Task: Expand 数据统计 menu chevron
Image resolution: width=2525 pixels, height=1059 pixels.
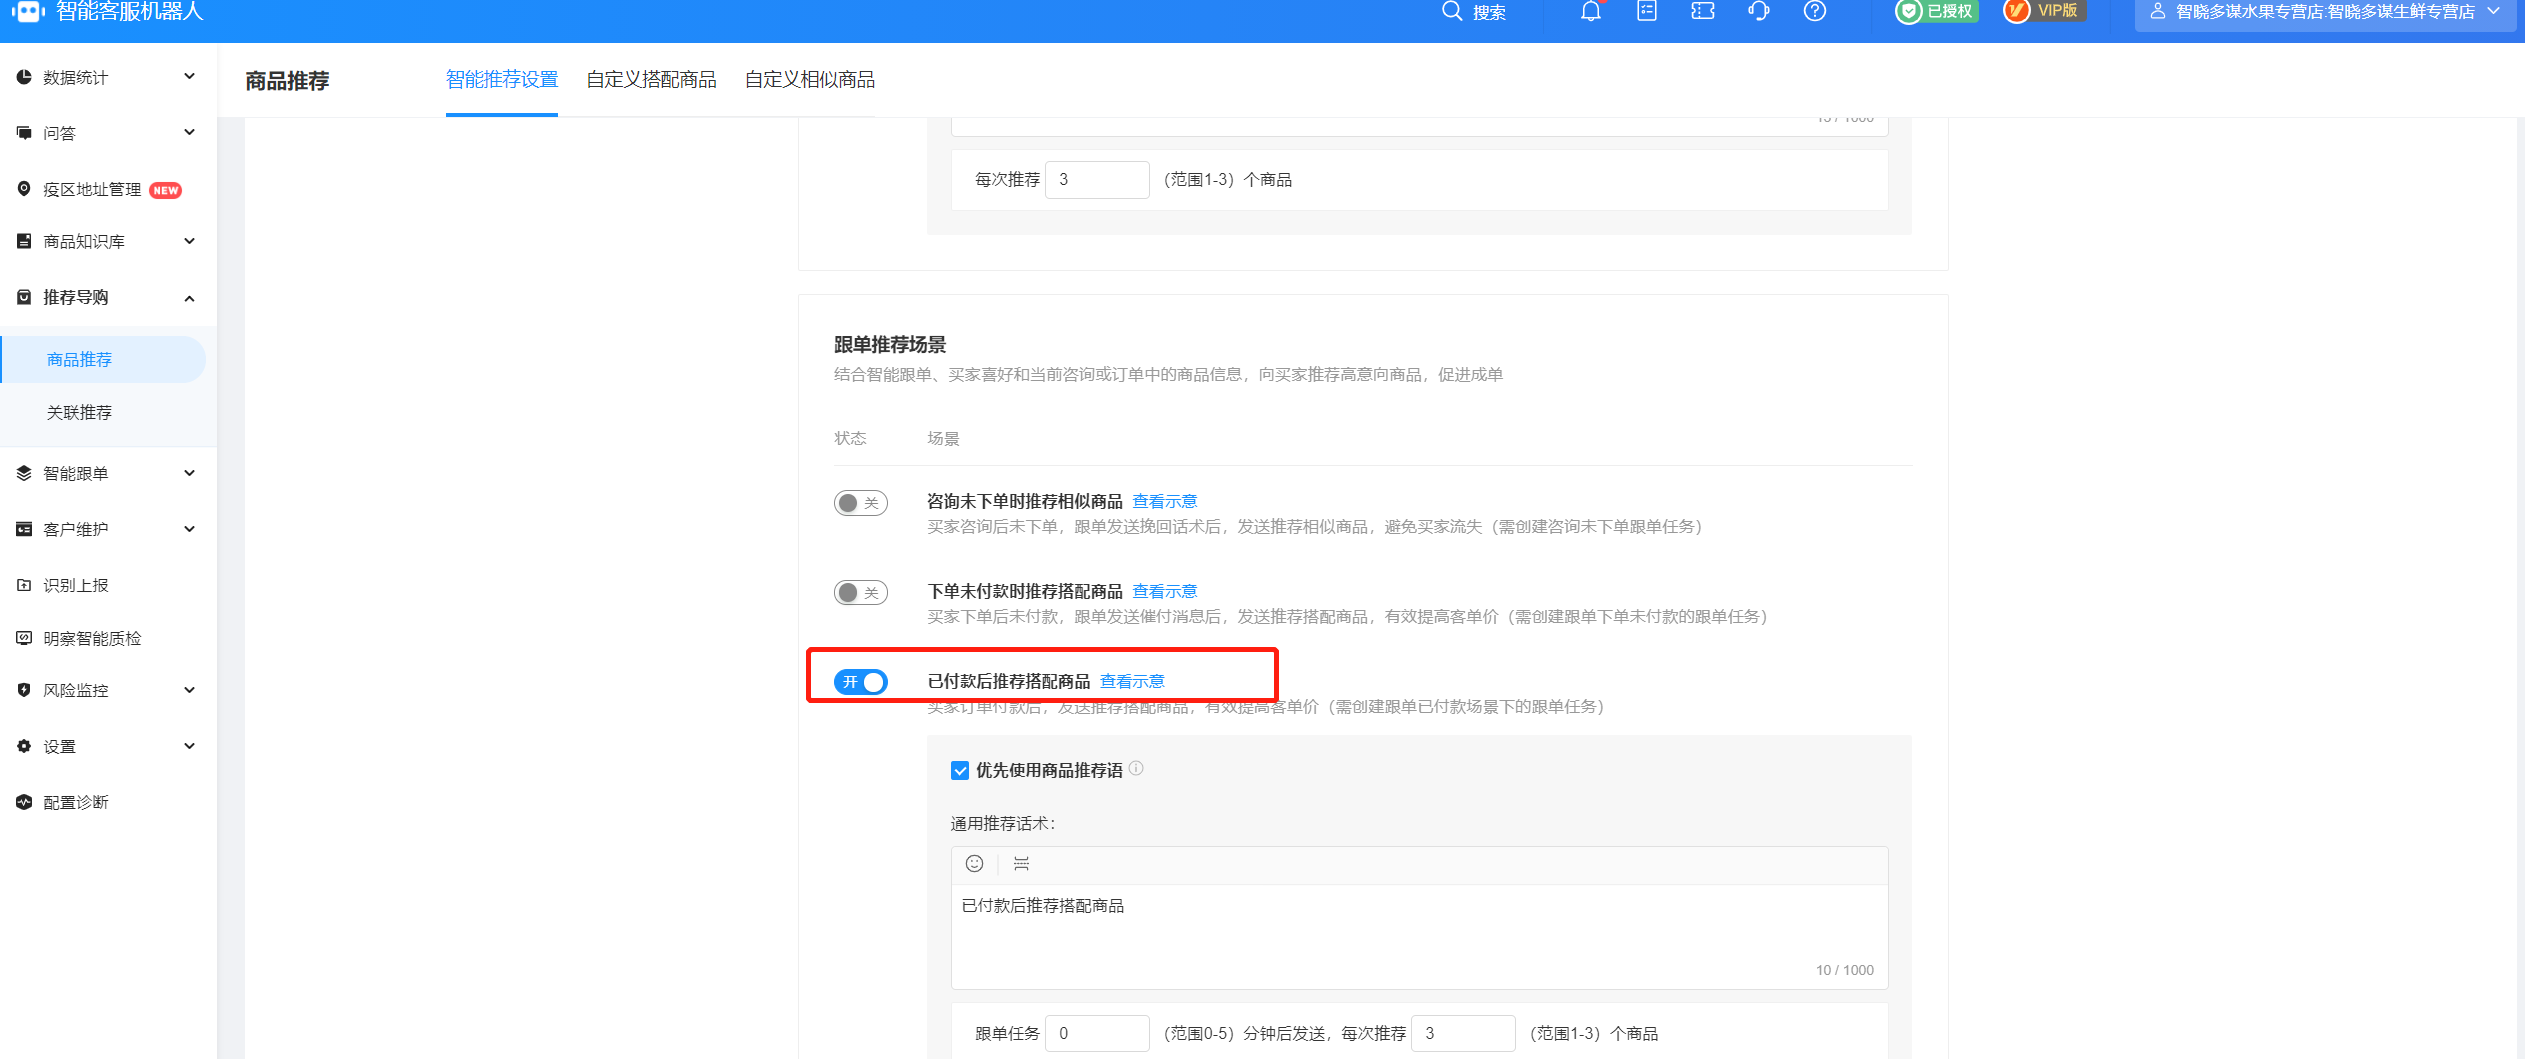Action: pyautogui.click(x=189, y=76)
